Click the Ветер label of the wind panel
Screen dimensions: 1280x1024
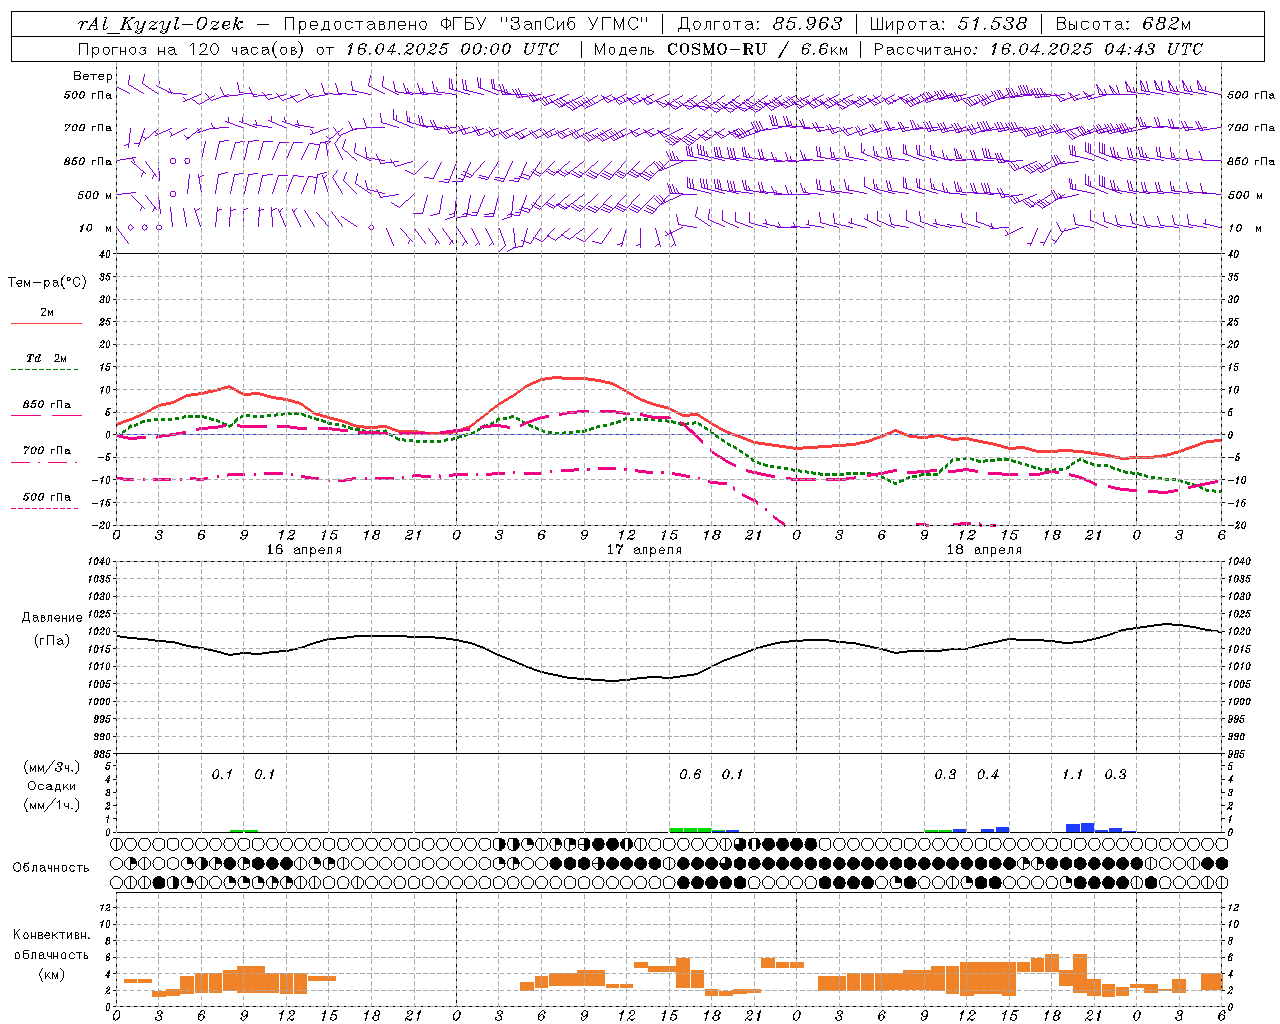coord(93,76)
